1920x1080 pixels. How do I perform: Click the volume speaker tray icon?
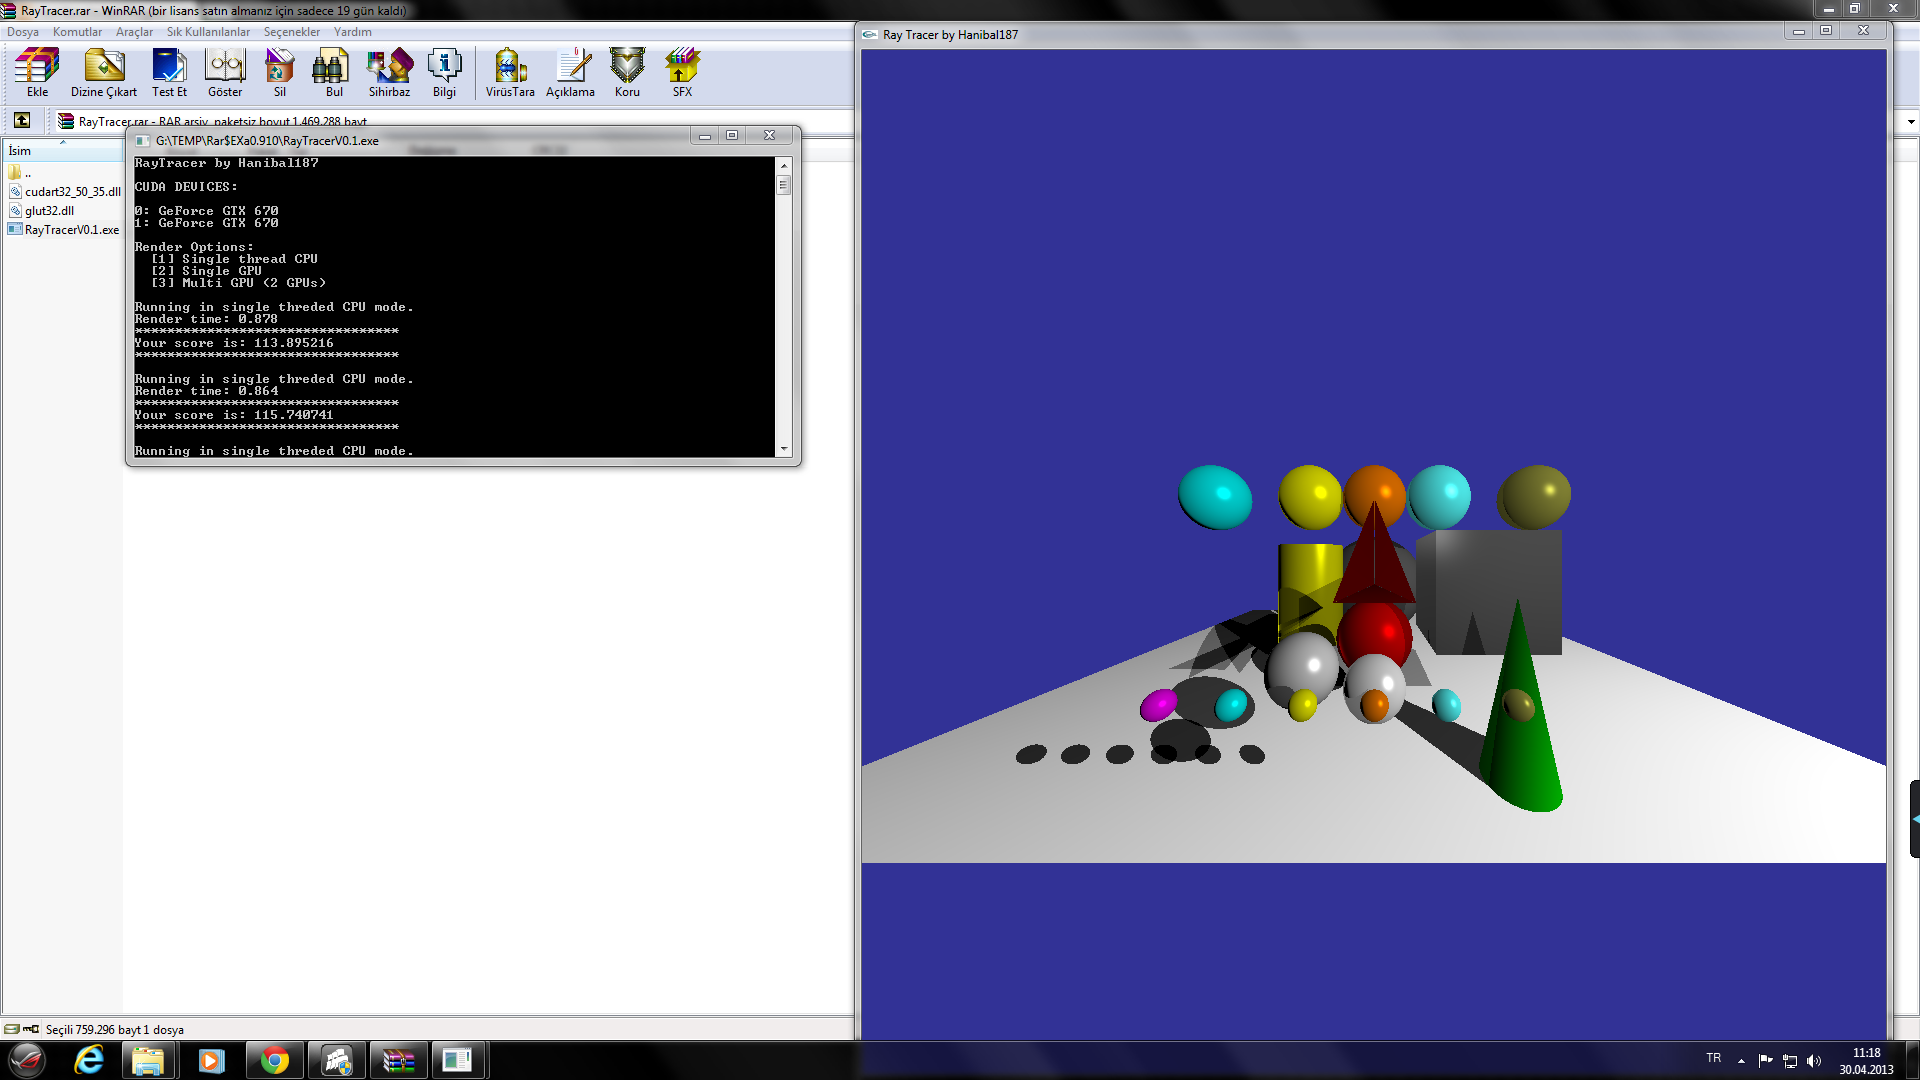point(1814,1061)
